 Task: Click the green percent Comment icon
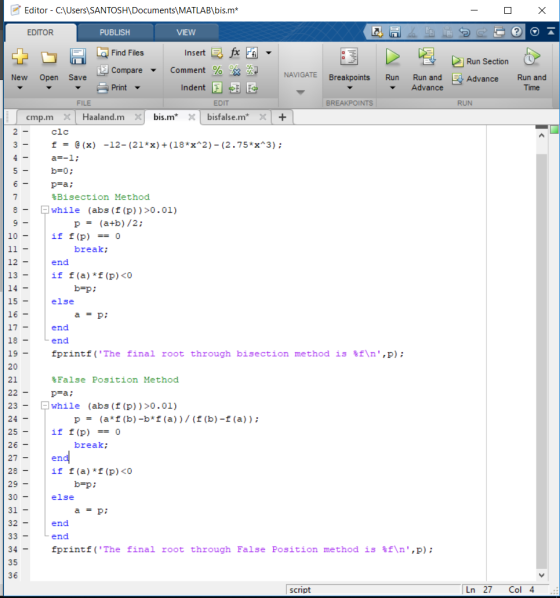pyautogui.click(x=217, y=70)
